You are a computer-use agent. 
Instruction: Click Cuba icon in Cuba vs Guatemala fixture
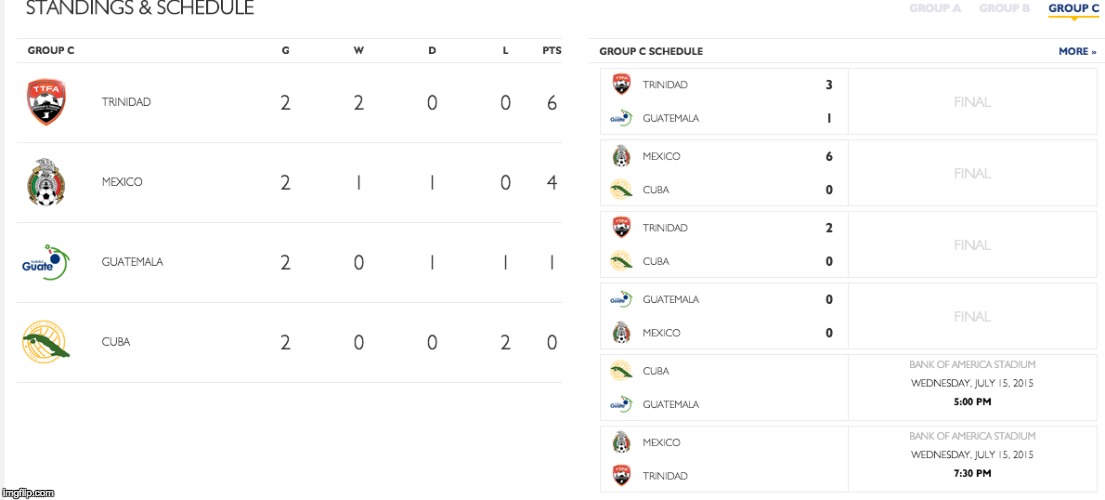pyautogui.click(x=621, y=371)
